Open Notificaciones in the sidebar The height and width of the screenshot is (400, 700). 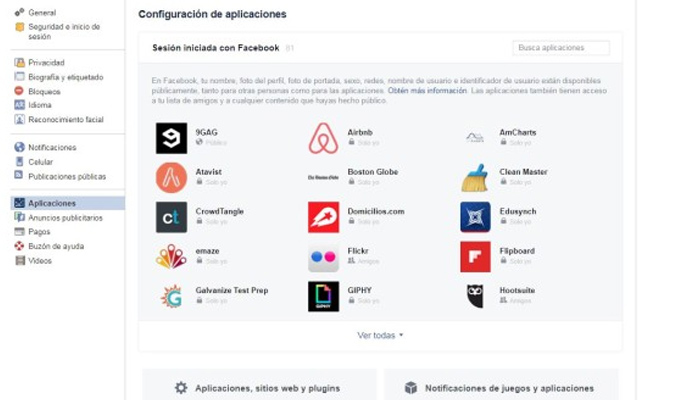point(52,147)
